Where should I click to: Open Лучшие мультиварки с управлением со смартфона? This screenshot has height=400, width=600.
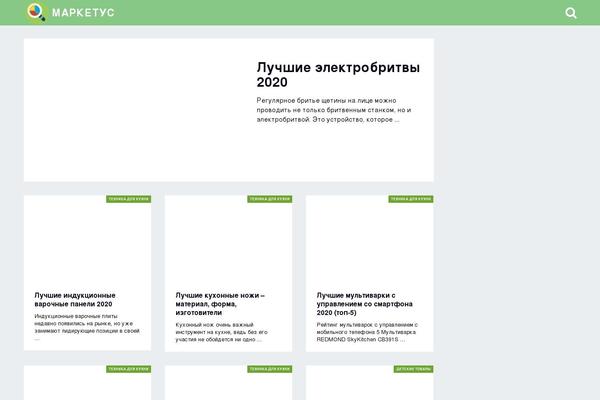pos(364,304)
